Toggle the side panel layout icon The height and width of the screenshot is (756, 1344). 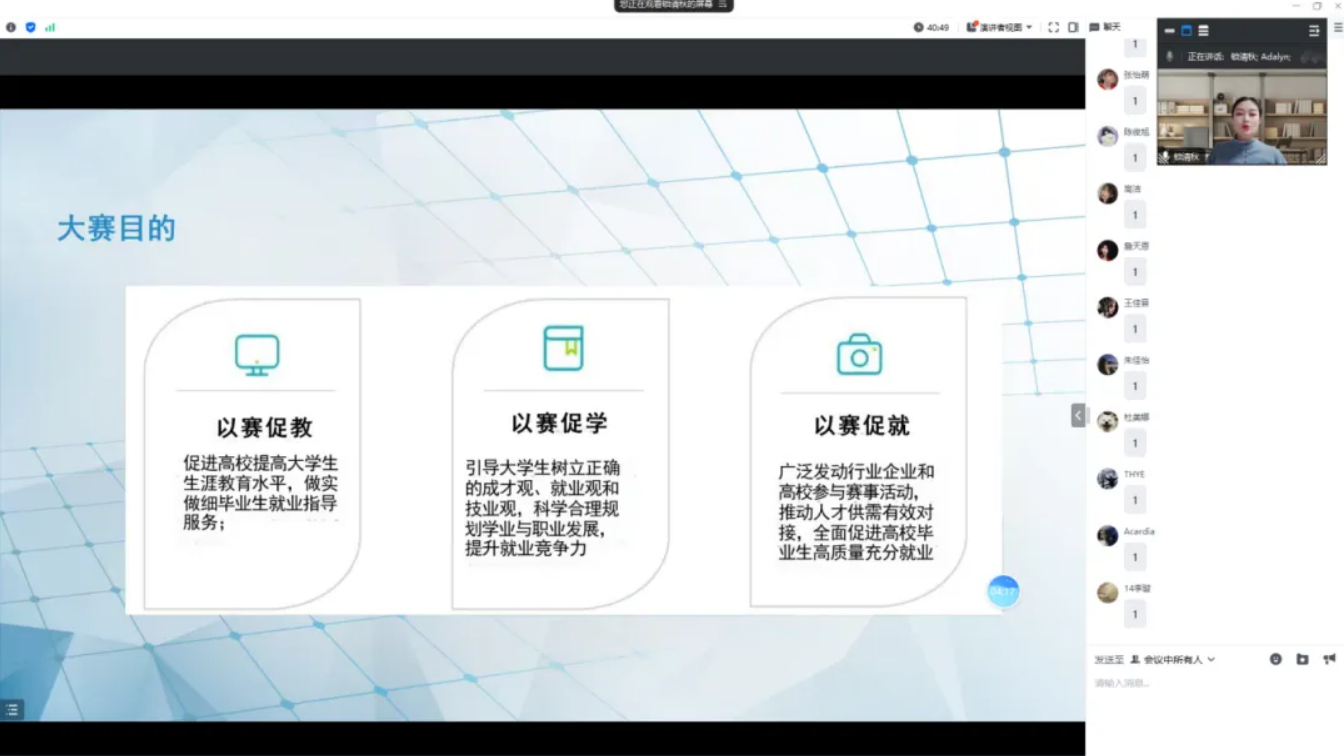pyautogui.click(x=1073, y=27)
